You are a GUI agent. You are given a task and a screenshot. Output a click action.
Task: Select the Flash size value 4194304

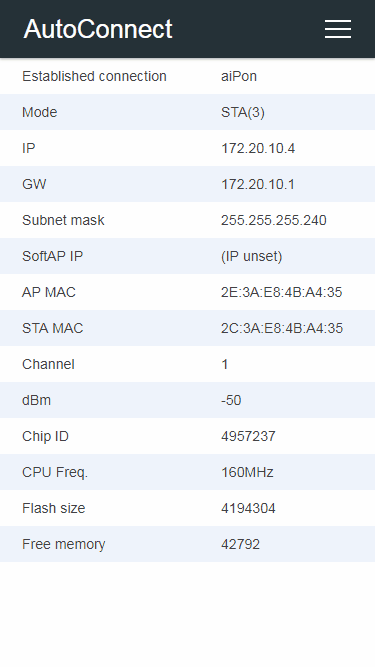pos(248,508)
